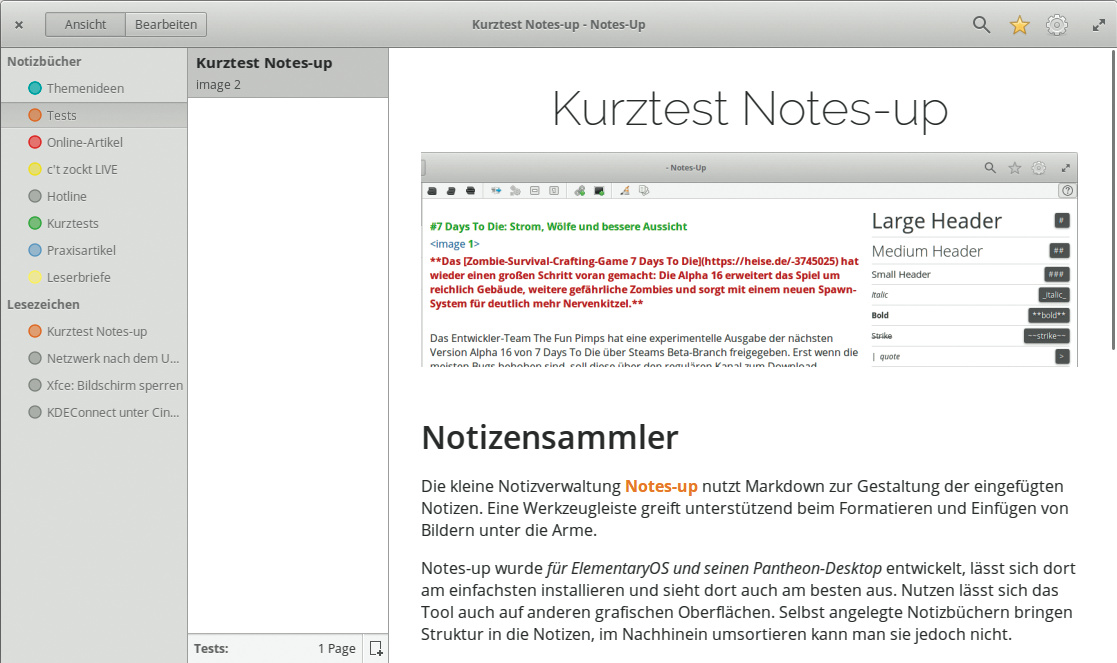Open the Praxisartikel notebook

(x=81, y=250)
